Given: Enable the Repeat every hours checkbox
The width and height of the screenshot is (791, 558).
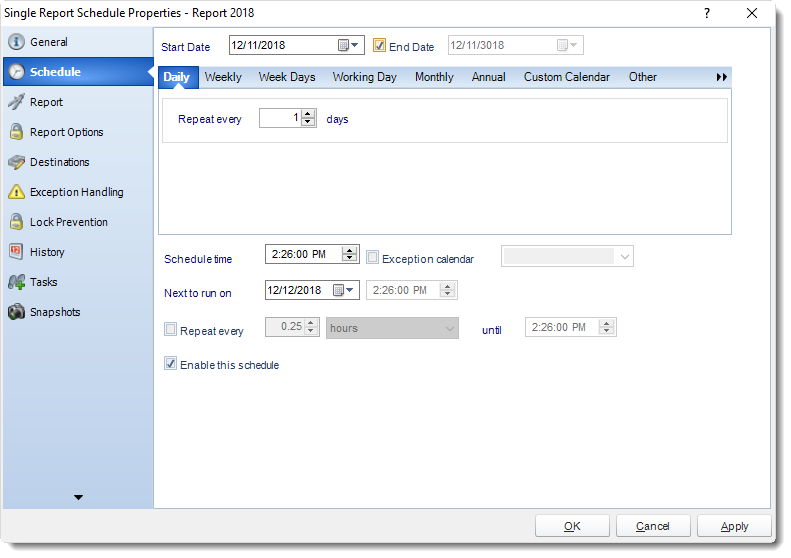Looking at the screenshot, I should pyautogui.click(x=171, y=329).
